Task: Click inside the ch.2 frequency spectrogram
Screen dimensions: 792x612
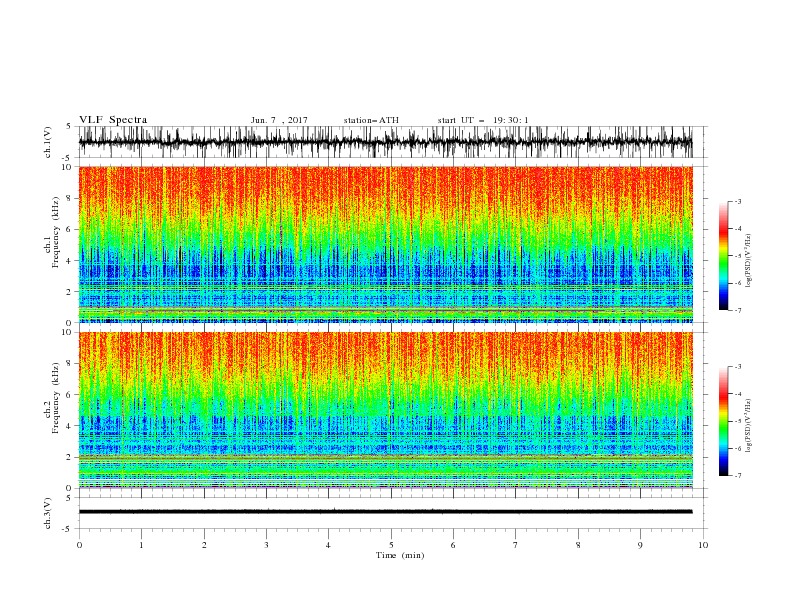Action: point(385,410)
